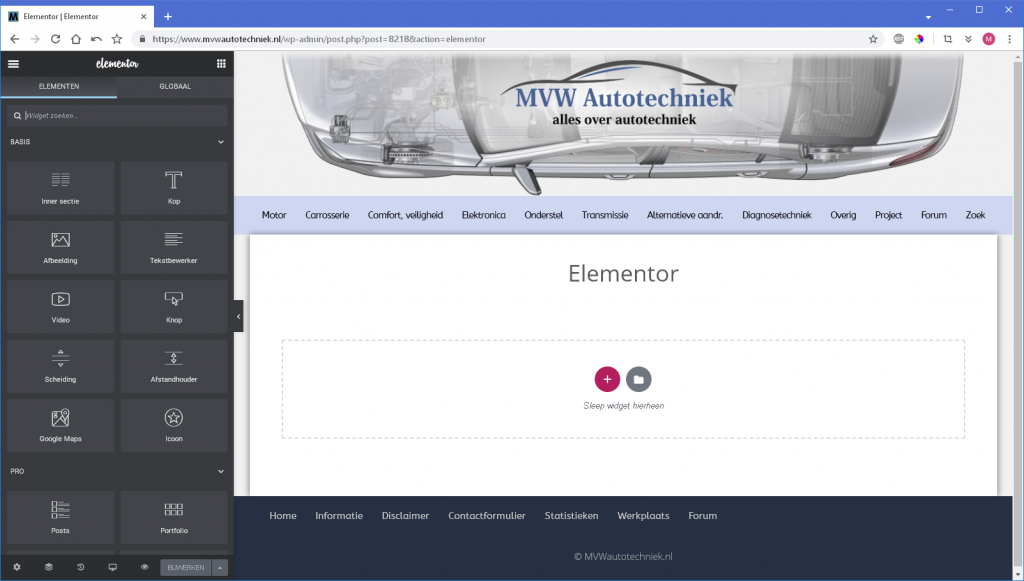Collapse the Elementor panel with the side arrow
Image resolution: width=1024 pixels, height=581 pixels.
pyautogui.click(x=238, y=317)
